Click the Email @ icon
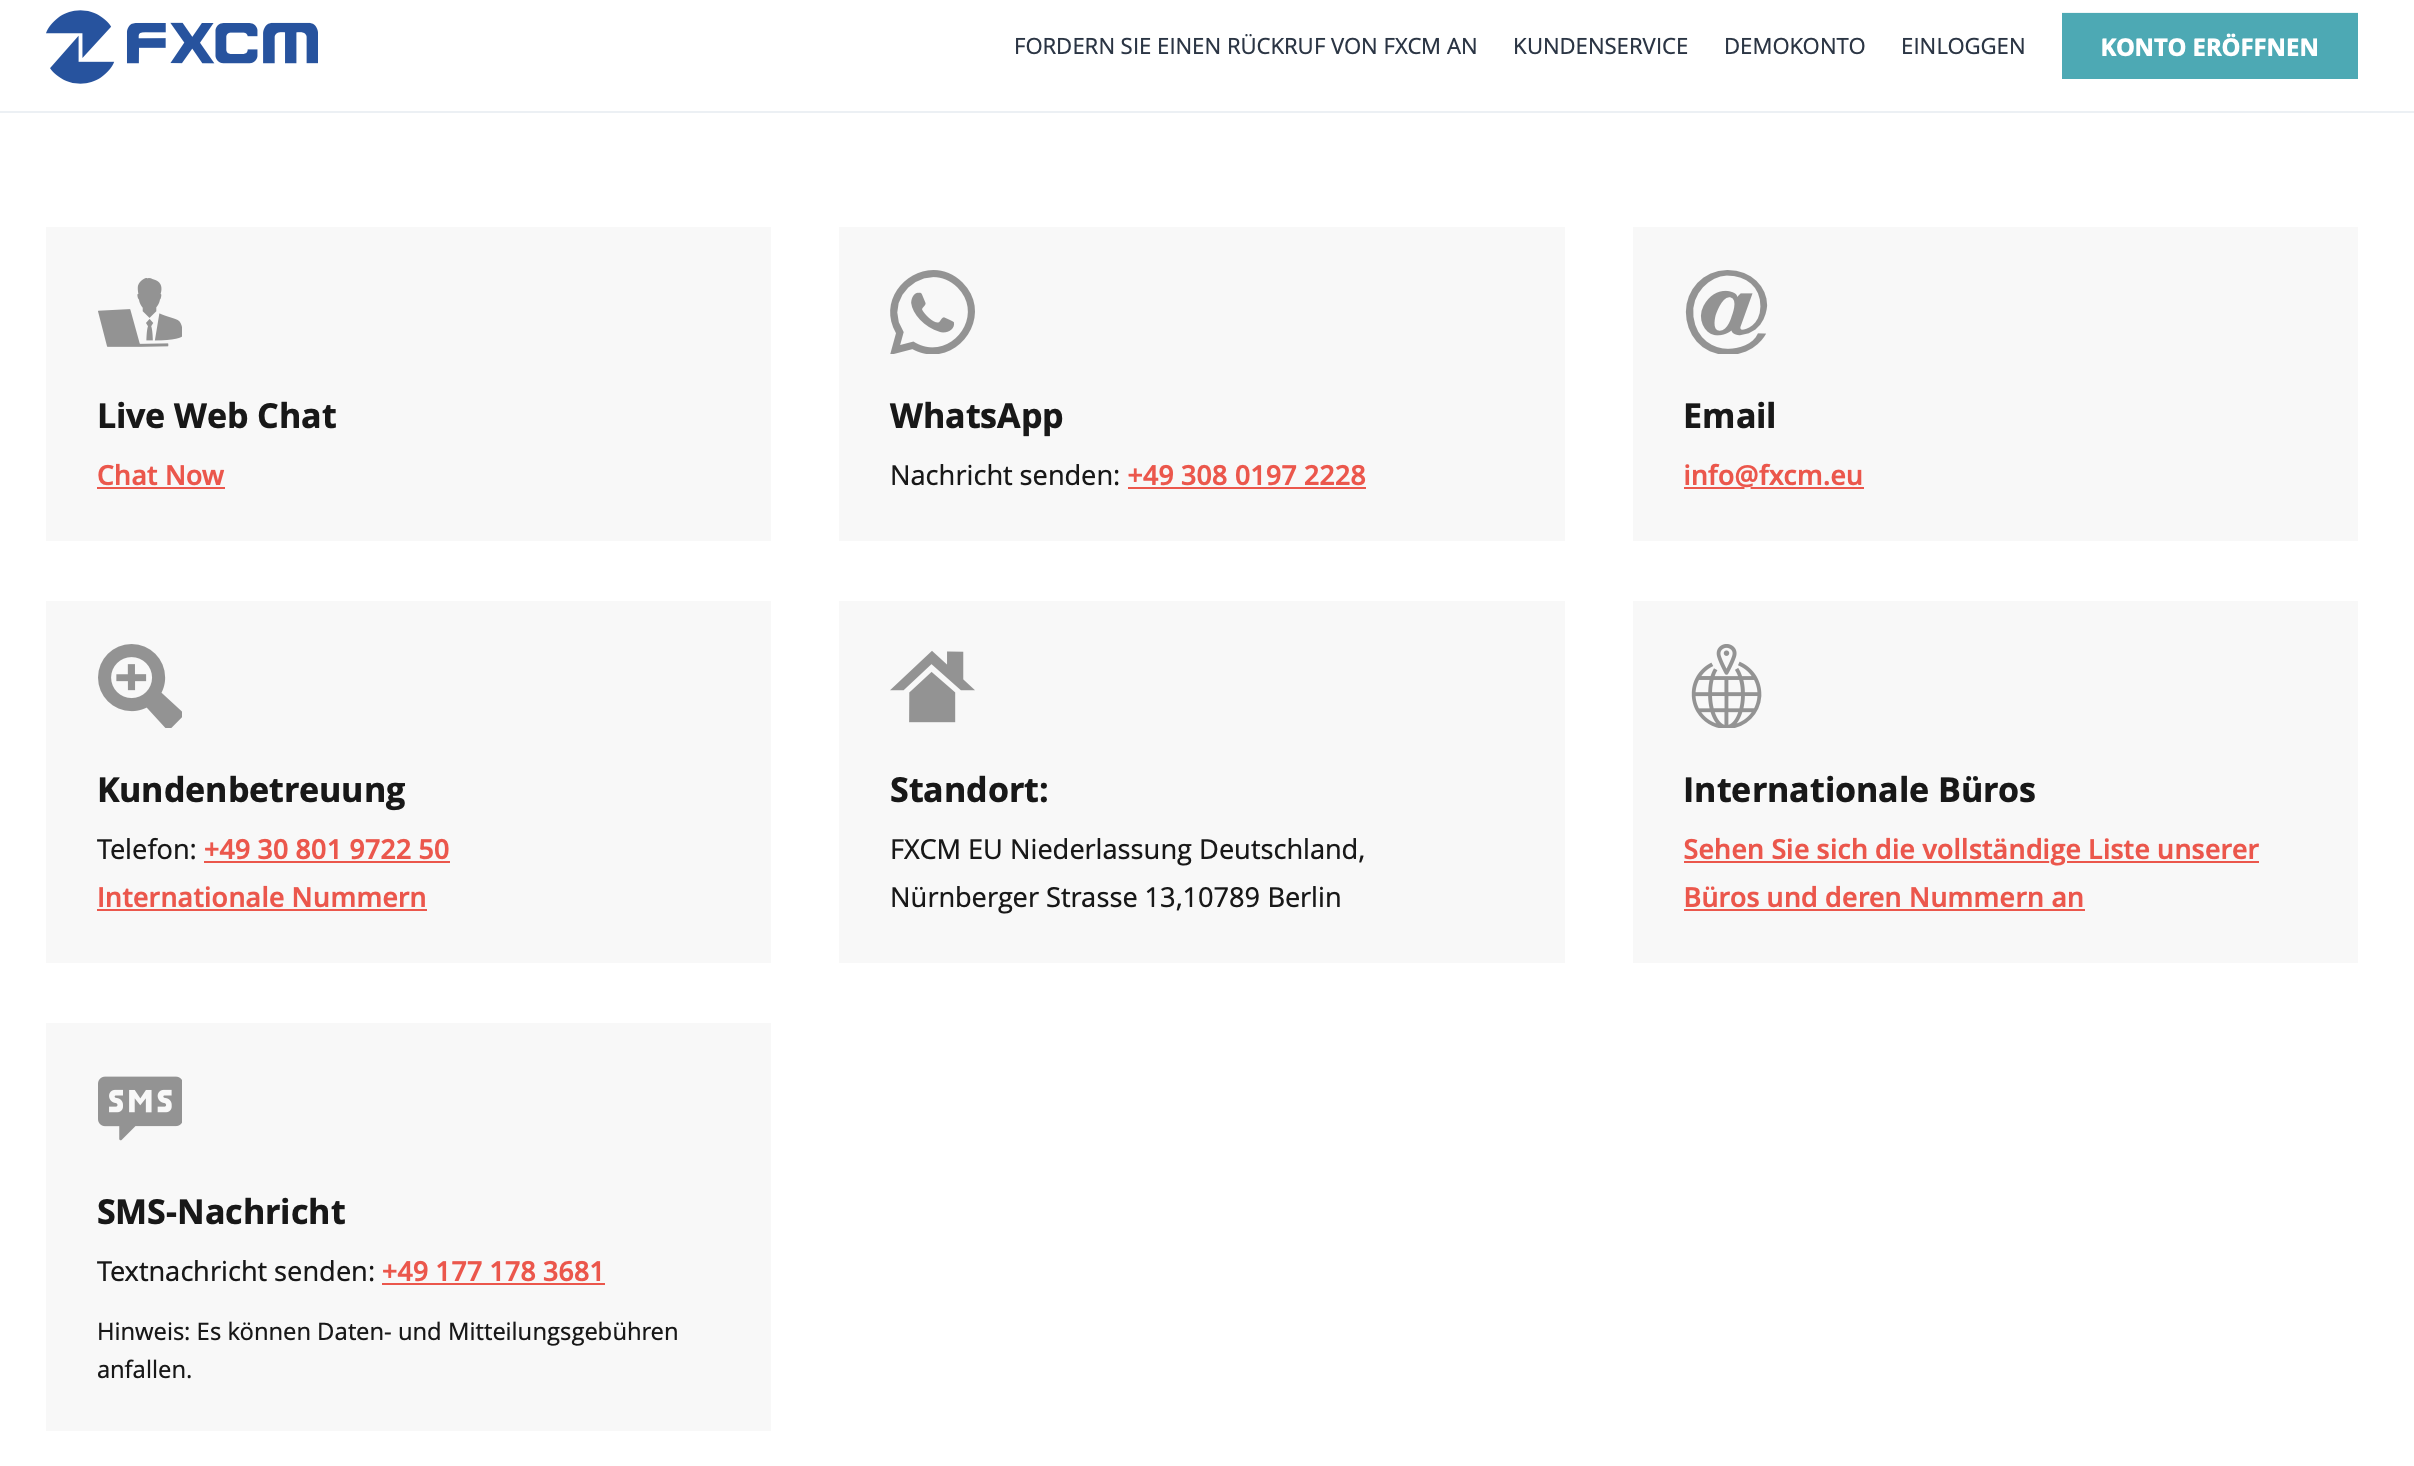Image resolution: width=2414 pixels, height=1466 pixels. (1725, 313)
